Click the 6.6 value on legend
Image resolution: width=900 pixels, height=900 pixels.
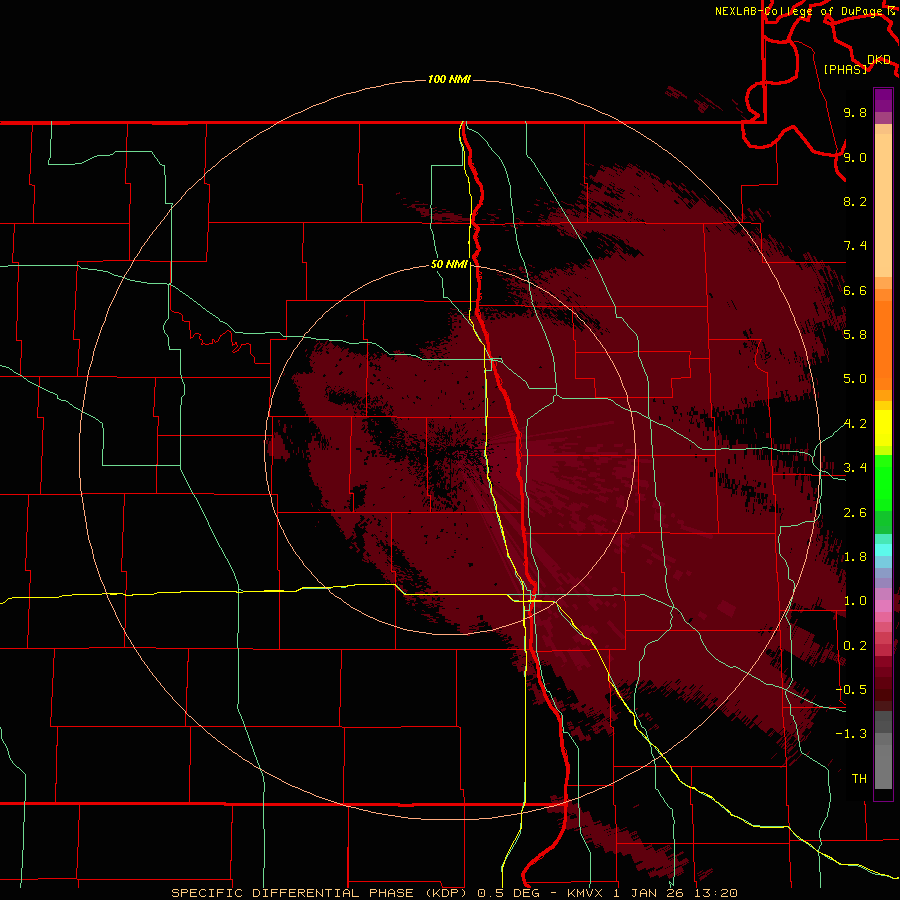[855, 290]
